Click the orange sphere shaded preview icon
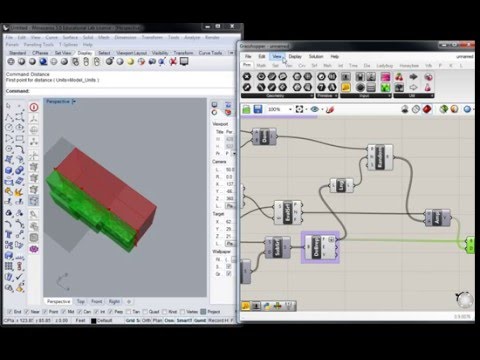The height and width of the screenshot is (360, 480). 454,109
